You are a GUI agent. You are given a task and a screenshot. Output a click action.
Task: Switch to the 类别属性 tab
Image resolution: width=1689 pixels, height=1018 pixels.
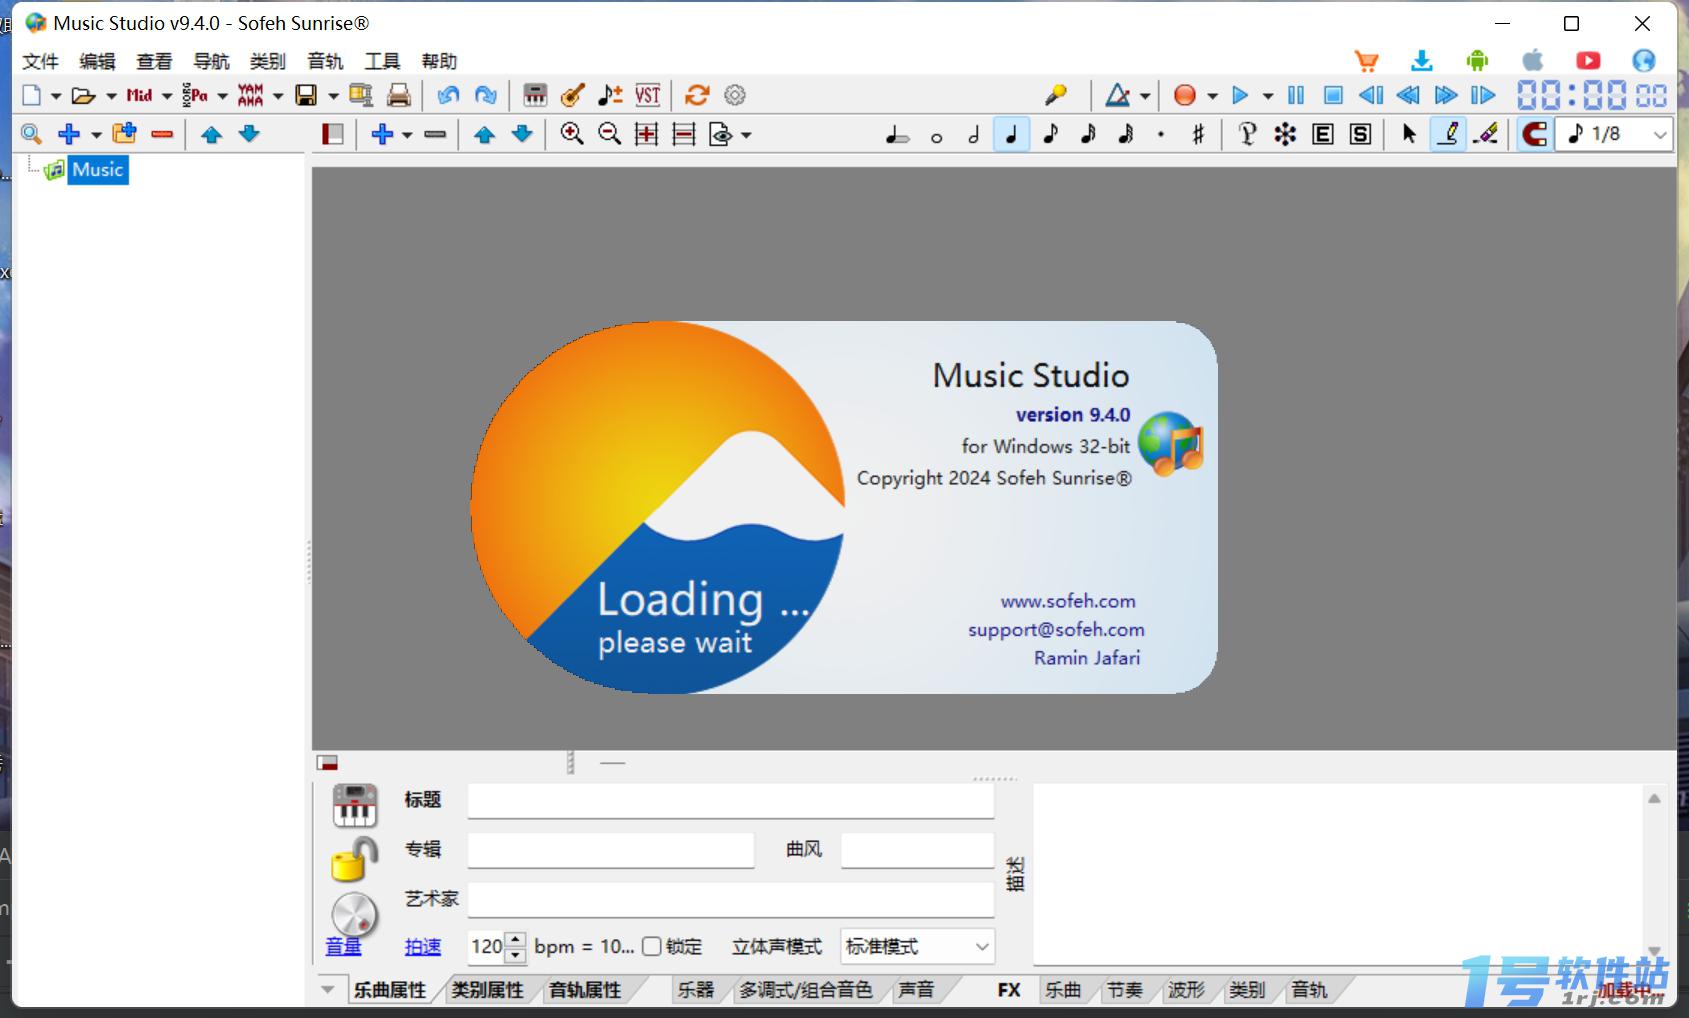coord(487,990)
